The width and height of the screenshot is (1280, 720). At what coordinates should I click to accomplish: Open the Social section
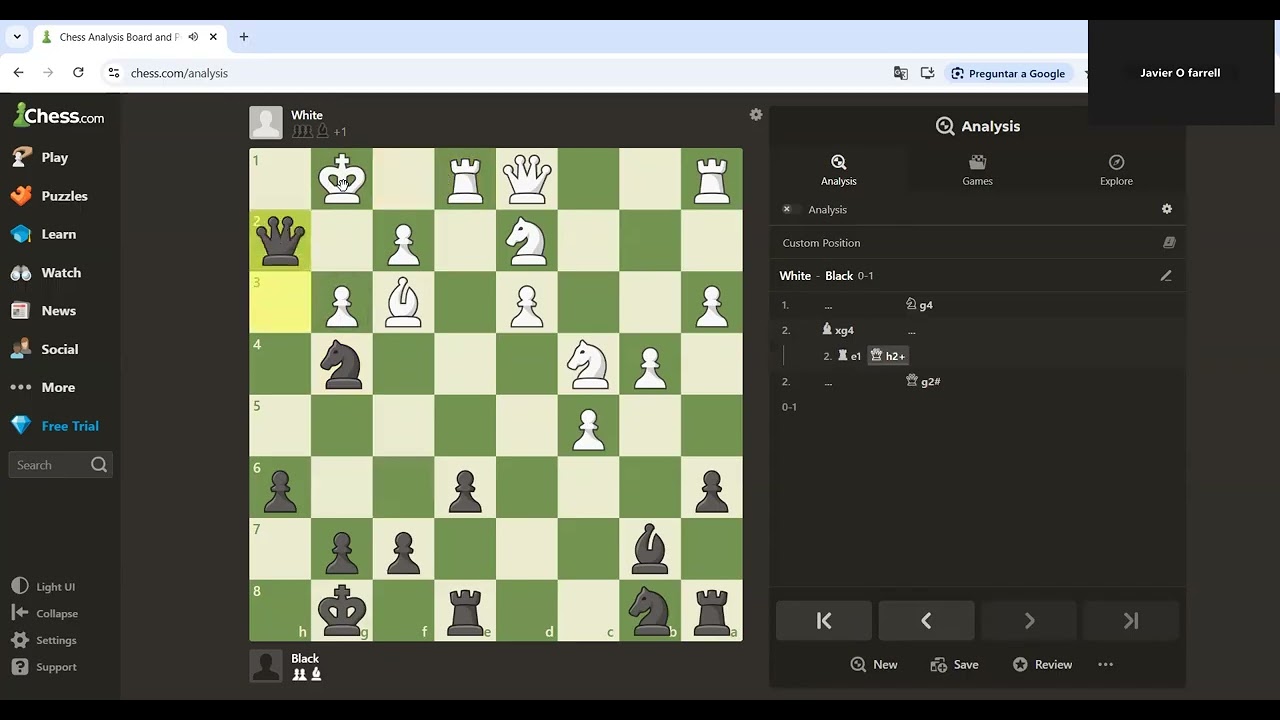point(45,349)
